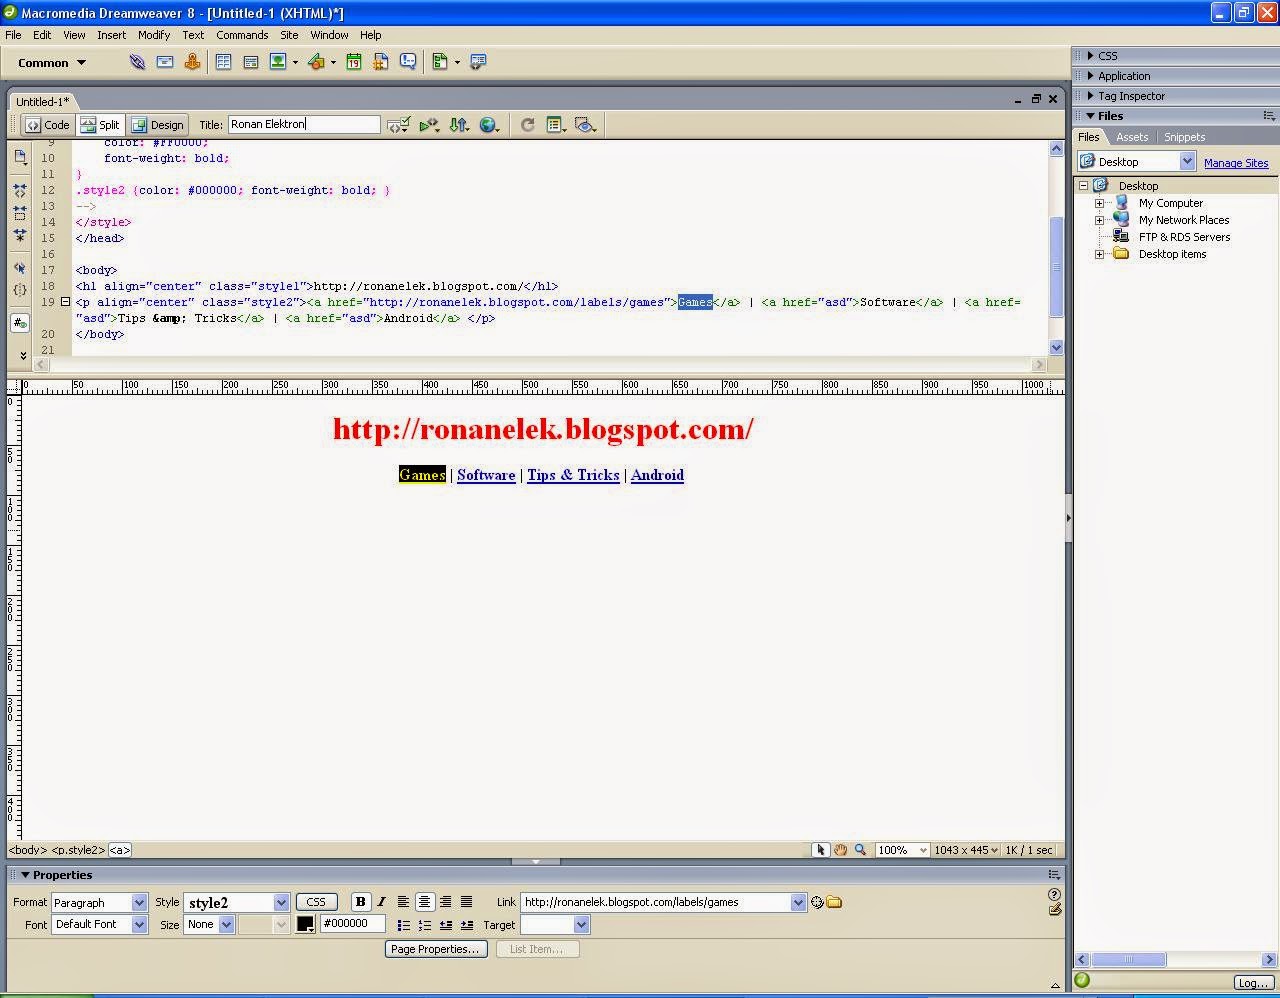The image size is (1280, 998).
Task: Toggle Italic in Properties panel
Action: [381, 902]
